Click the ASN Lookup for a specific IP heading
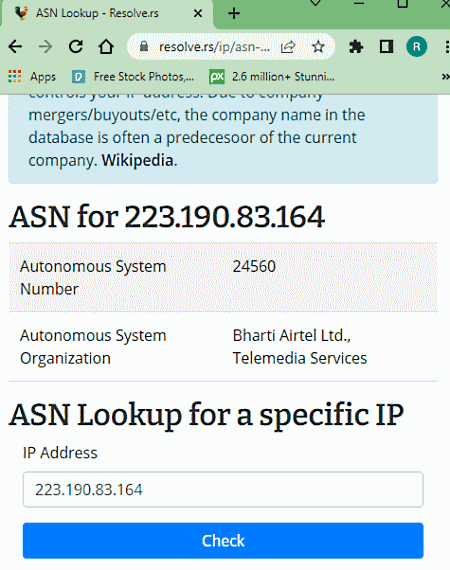Screen dimensions: 450x570 (206, 415)
